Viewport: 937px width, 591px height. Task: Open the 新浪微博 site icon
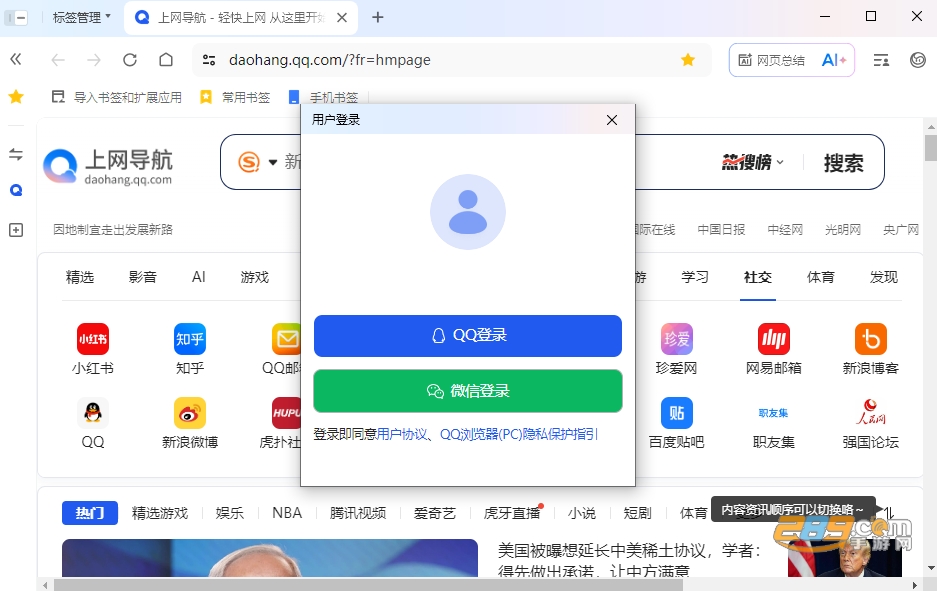point(190,413)
